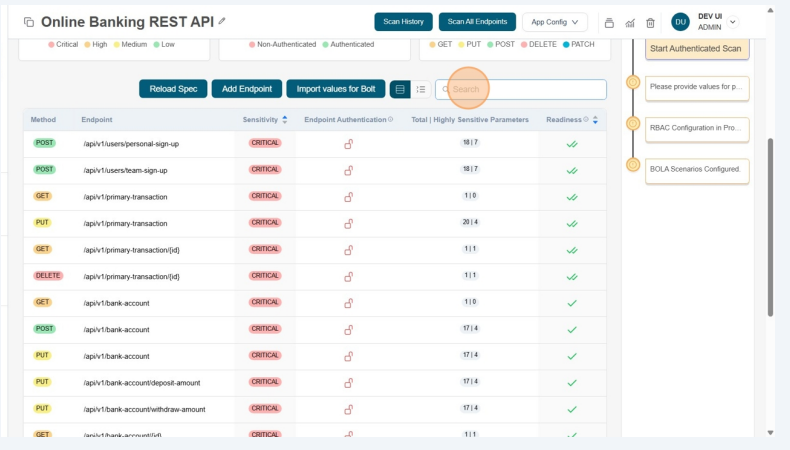Switch to the table view toggle
Screen dimensions: 790x450
click(400, 89)
